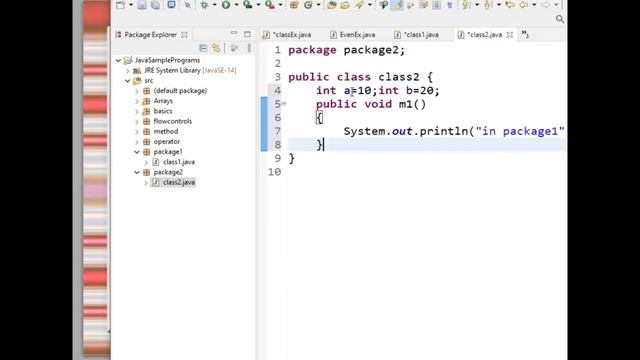This screenshot has height=360, width=640.
Task: Collapse the JavaSamplePrograms project node
Action: [118, 60]
